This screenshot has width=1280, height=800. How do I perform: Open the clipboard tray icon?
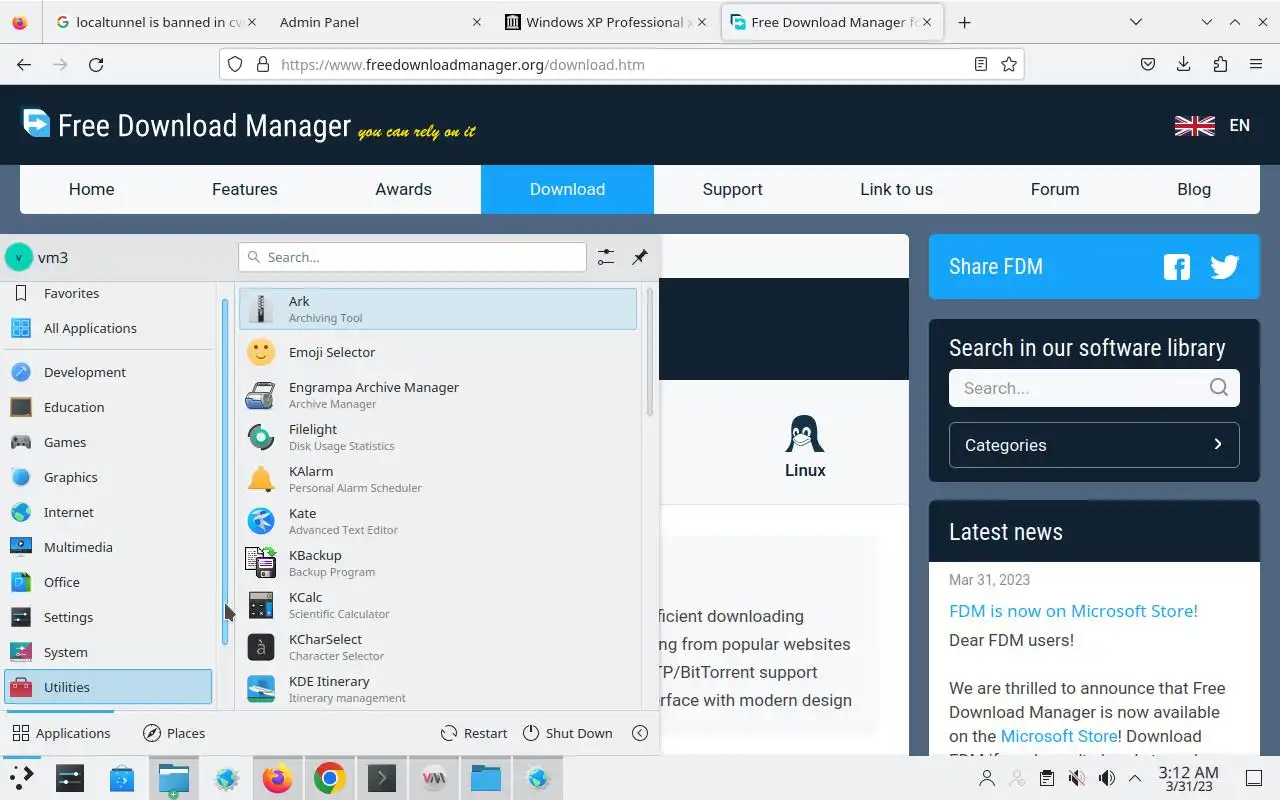1046,778
